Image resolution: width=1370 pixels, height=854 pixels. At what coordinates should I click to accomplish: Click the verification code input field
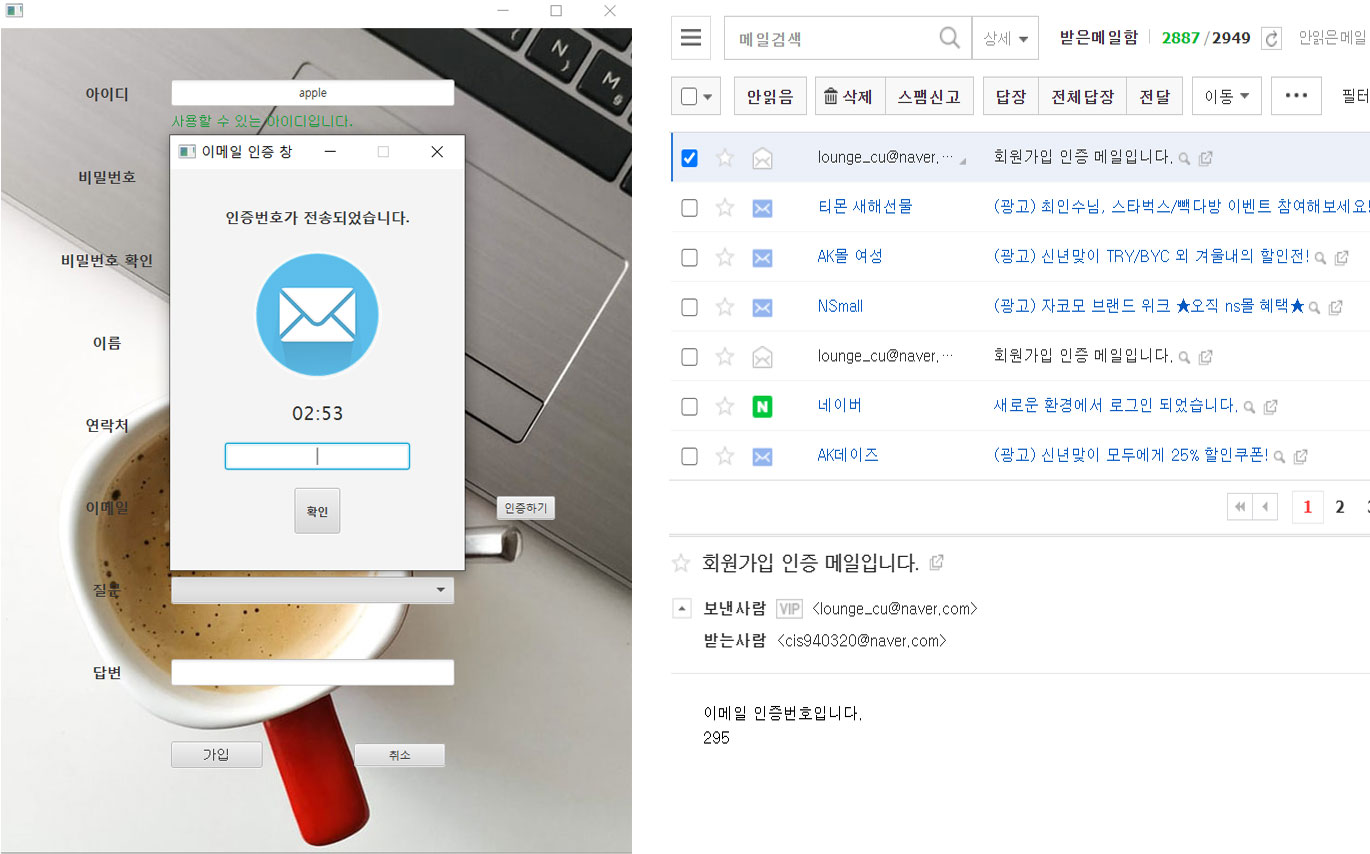coord(317,456)
